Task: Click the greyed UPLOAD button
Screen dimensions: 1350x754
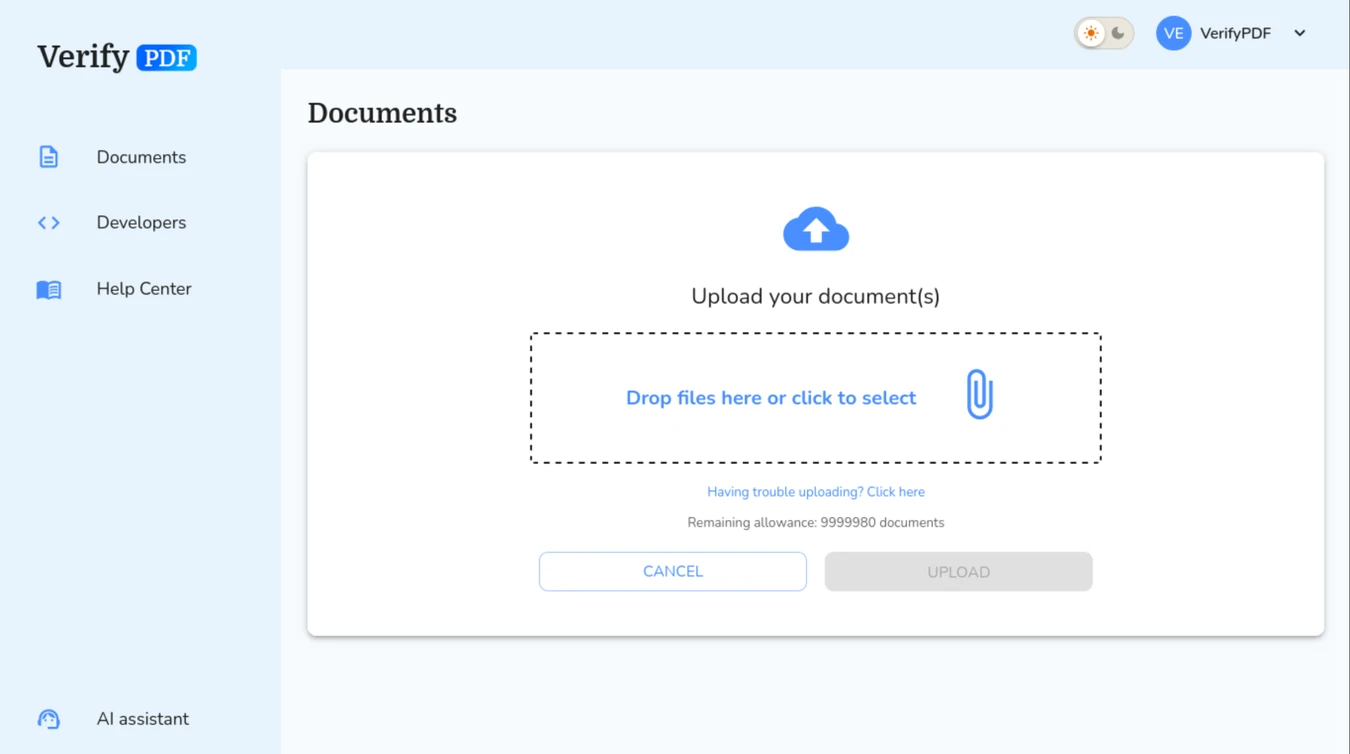Action: coord(958,572)
